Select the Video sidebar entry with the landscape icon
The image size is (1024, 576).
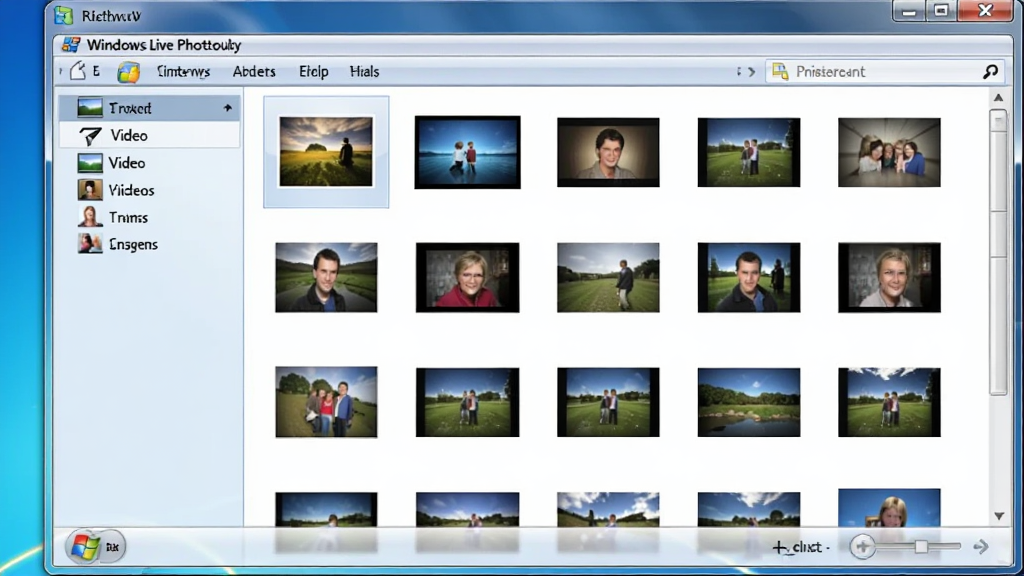click(x=150, y=163)
